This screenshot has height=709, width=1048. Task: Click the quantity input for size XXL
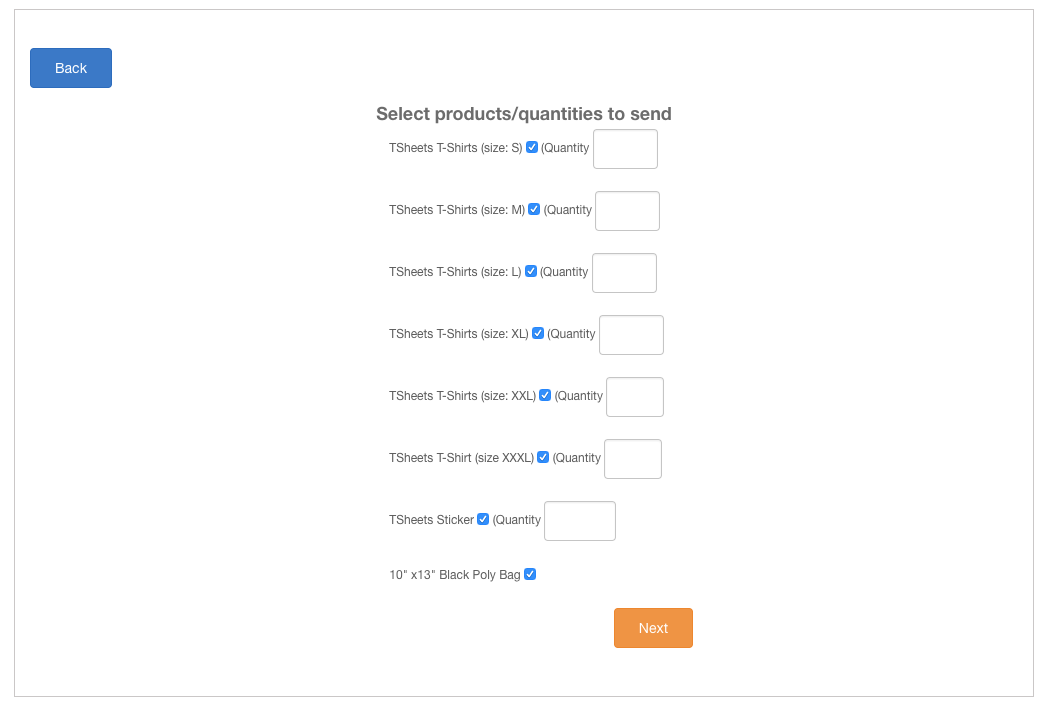tap(635, 397)
